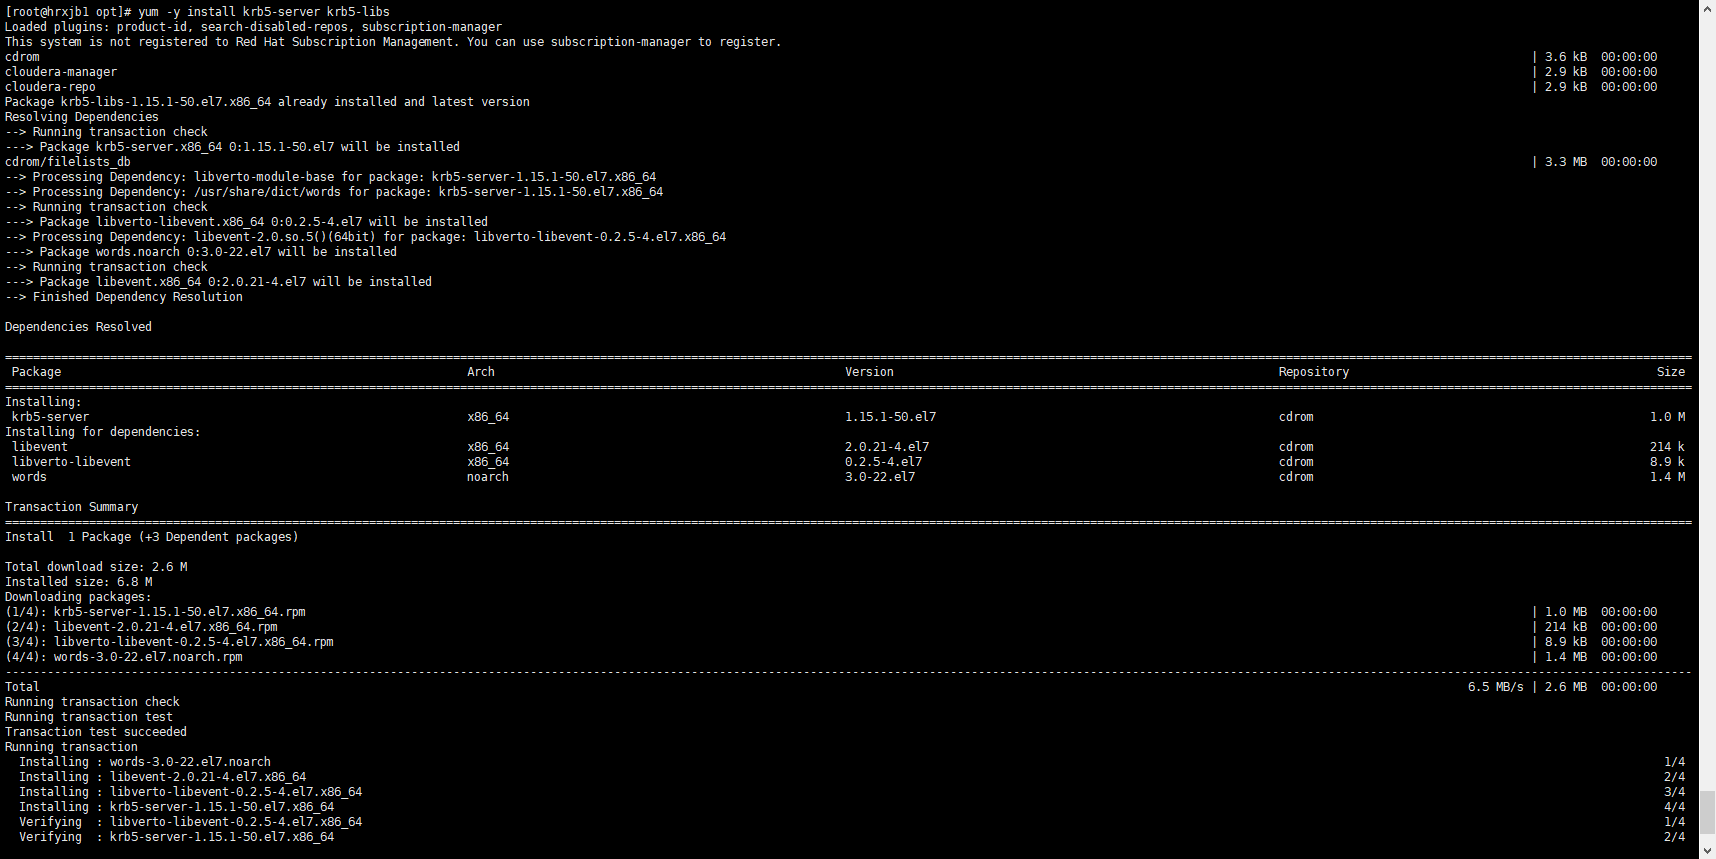Click the 'Resolving Dependencies' line
The width and height of the screenshot is (1716, 859).
point(82,117)
